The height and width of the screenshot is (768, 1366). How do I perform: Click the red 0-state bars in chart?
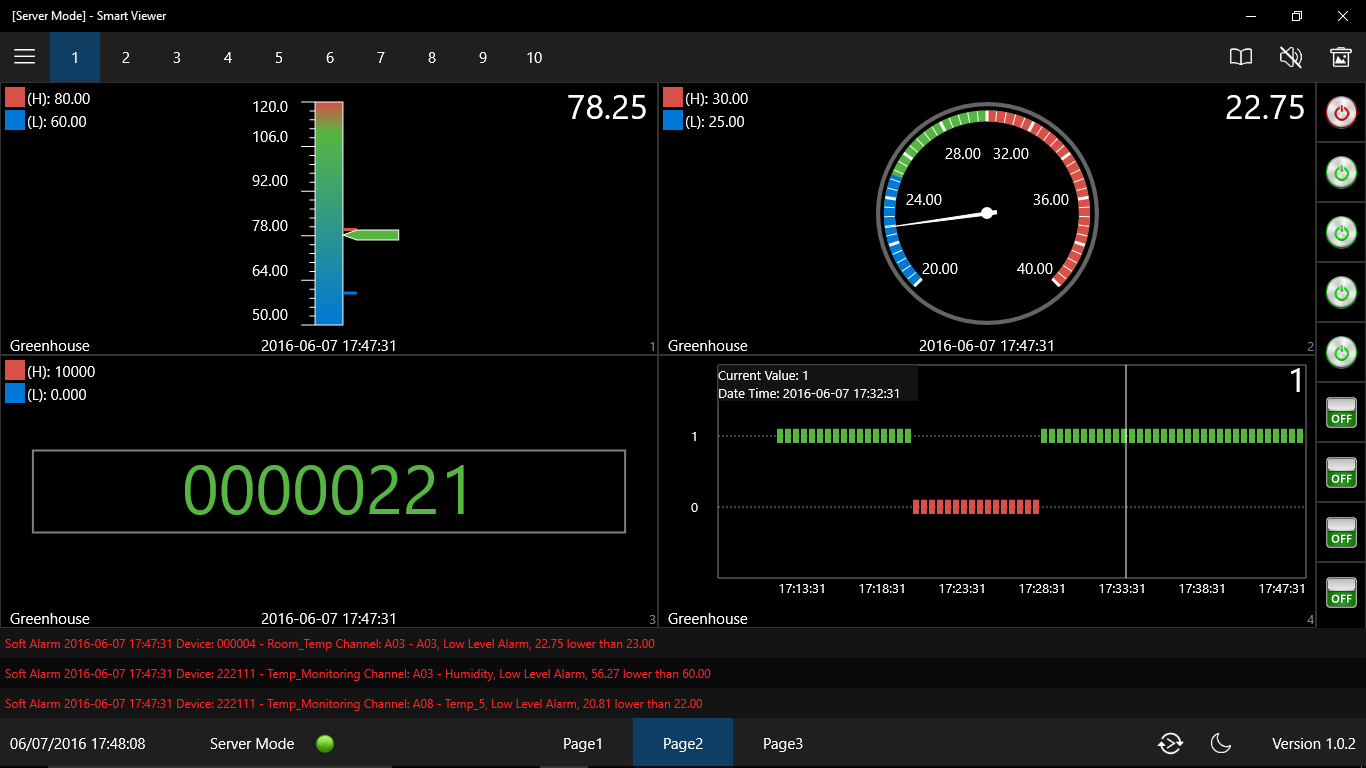[976, 507]
